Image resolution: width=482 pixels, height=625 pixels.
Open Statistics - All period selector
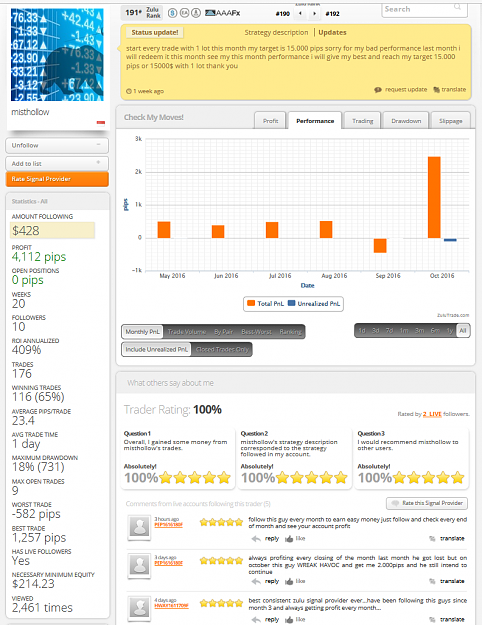tap(57, 201)
